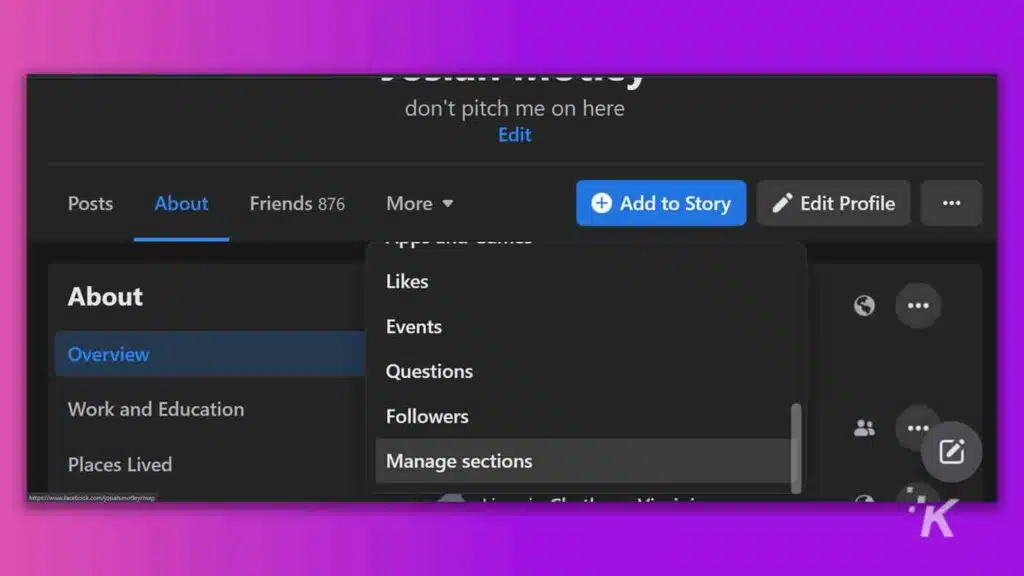The height and width of the screenshot is (576, 1024).
Task: Click the ellipsis beside the globe icon
Action: pyautogui.click(x=918, y=306)
